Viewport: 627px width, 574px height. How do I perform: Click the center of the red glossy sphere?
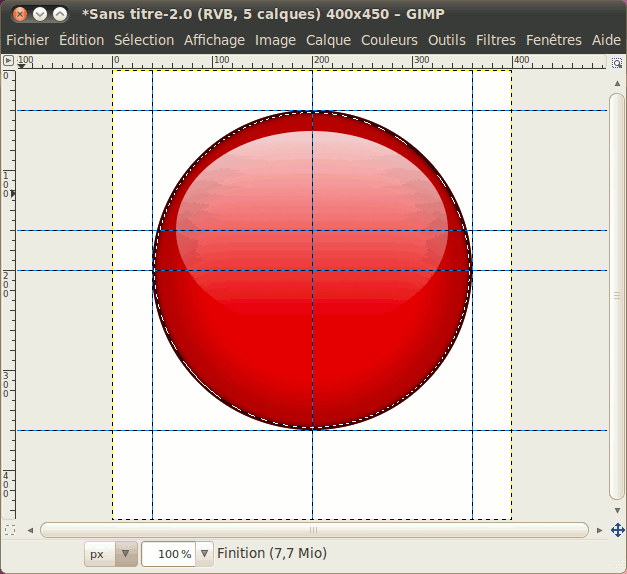click(x=312, y=270)
